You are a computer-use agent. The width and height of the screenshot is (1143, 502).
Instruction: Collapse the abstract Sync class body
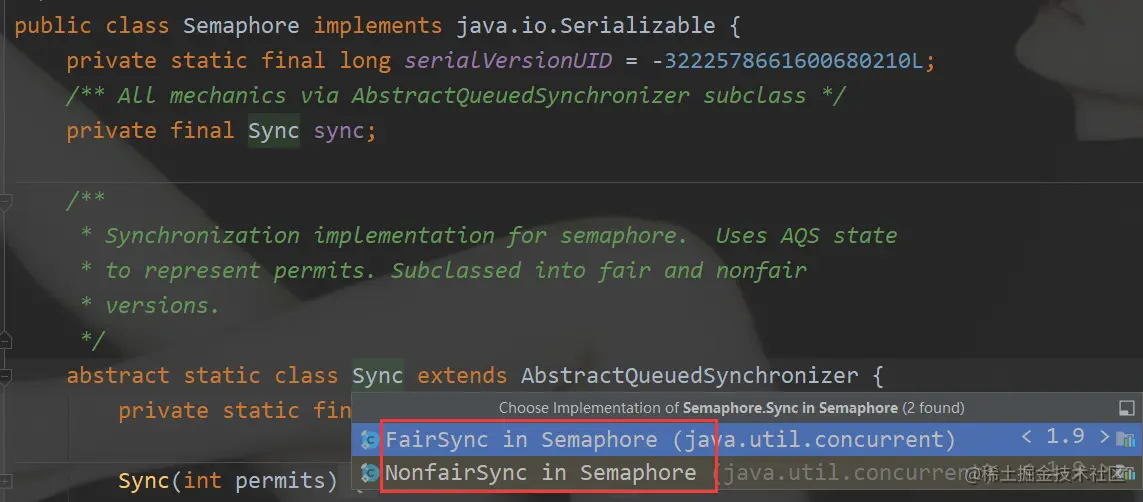click(x=5, y=376)
